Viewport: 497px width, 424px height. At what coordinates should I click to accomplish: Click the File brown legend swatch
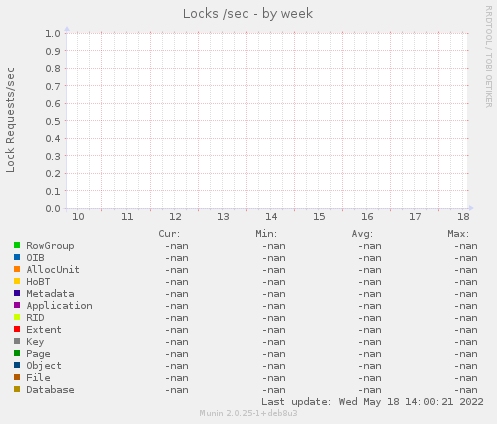[17, 377]
